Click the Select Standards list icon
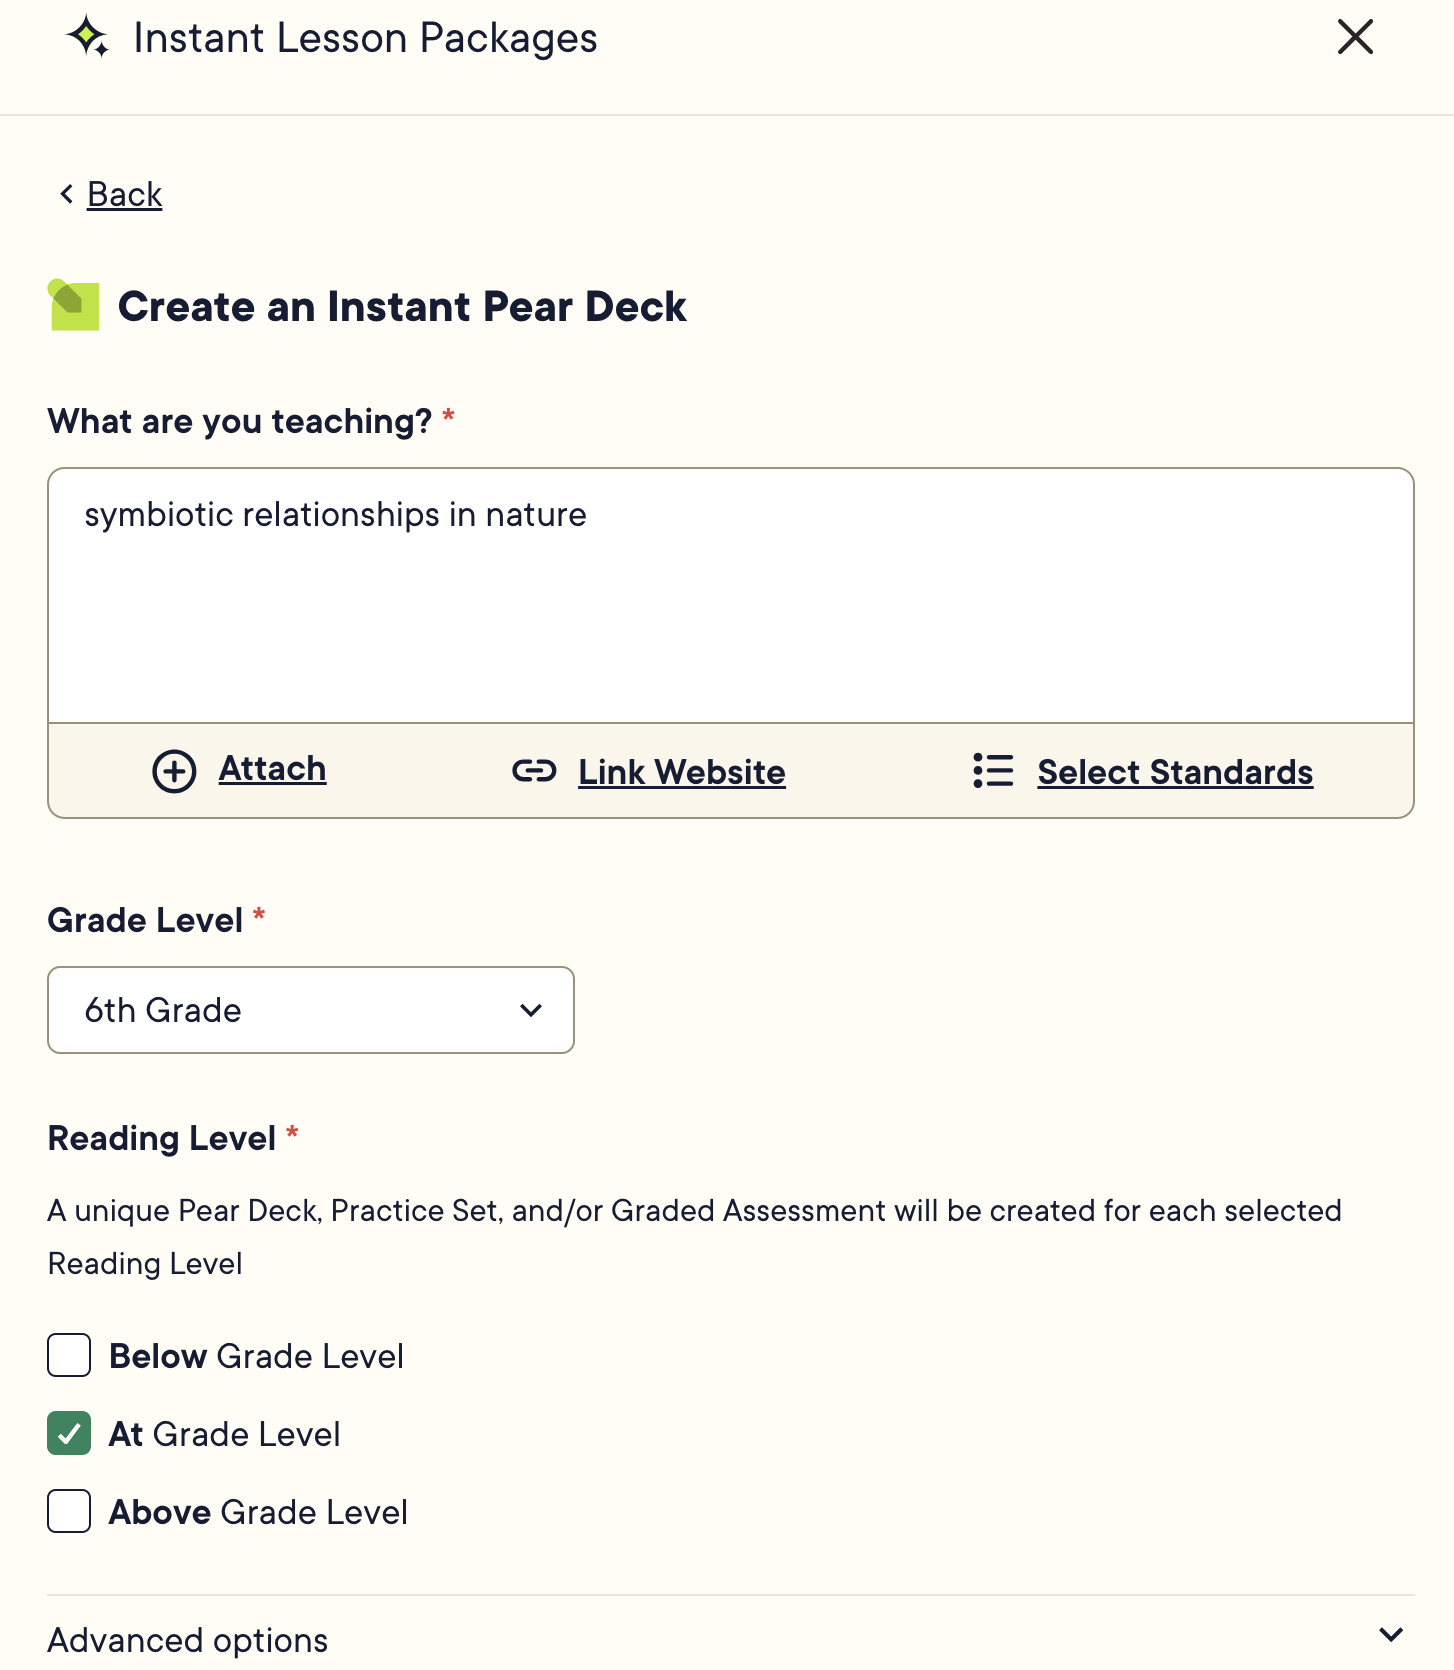The image size is (1454, 1670). coord(992,771)
